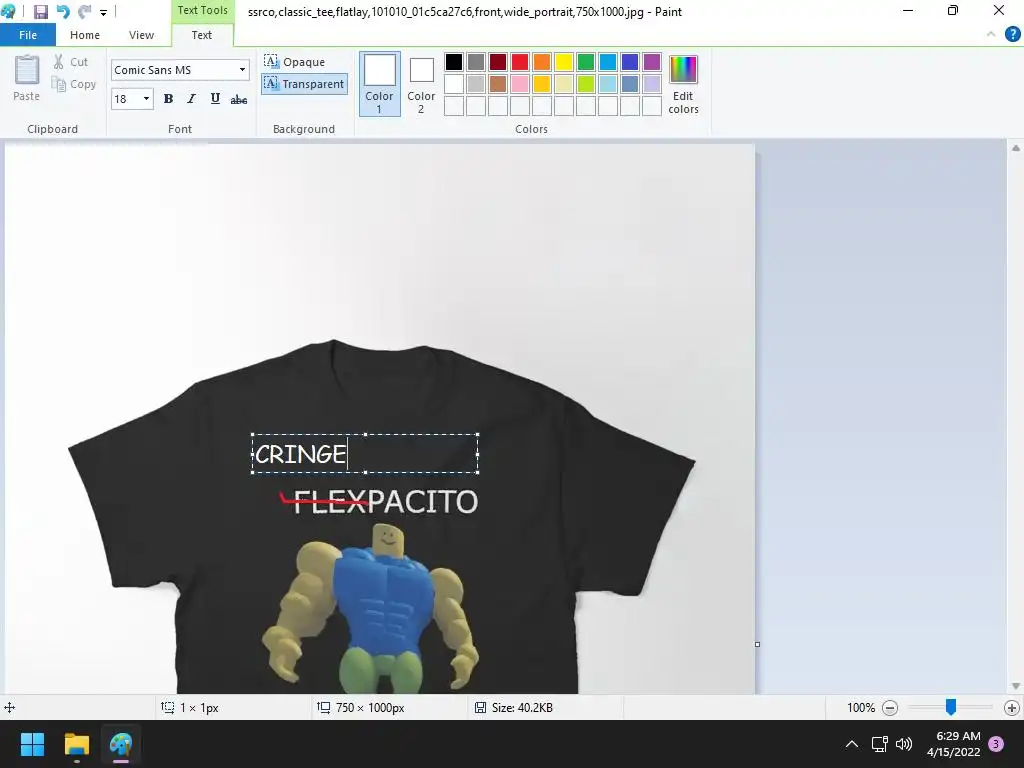The width and height of the screenshot is (1024, 768).
Task: Open Customize Quick Access Toolbar arrow
Action: coord(103,12)
